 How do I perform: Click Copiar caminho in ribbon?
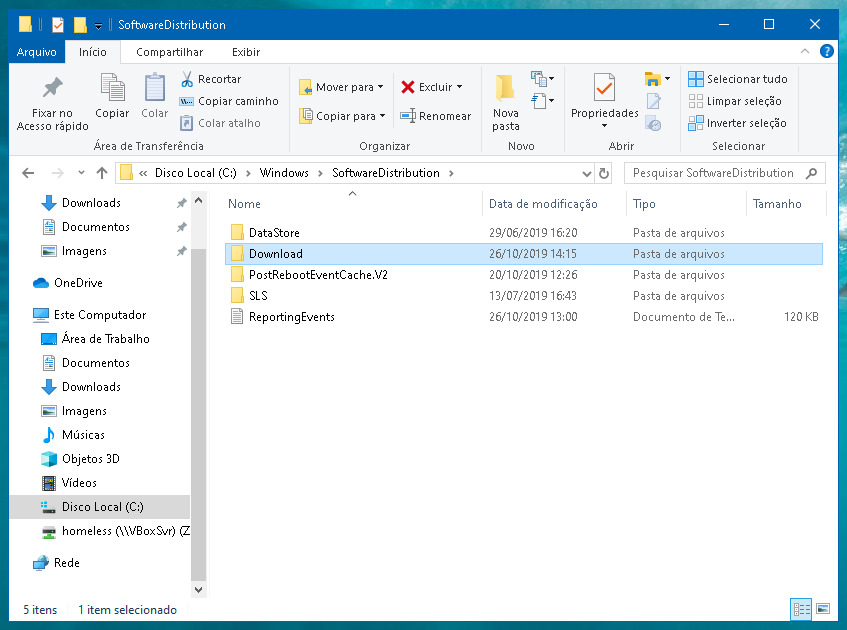pos(229,101)
